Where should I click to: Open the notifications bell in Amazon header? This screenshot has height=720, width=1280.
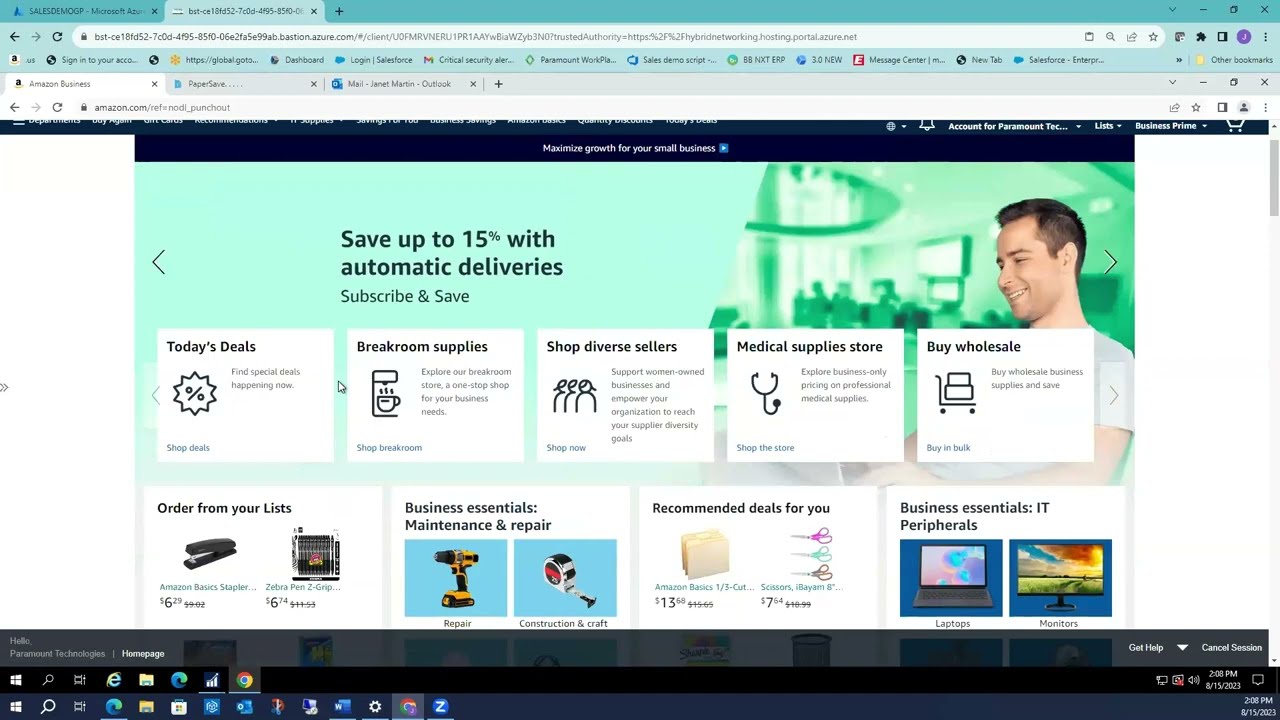(927, 126)
